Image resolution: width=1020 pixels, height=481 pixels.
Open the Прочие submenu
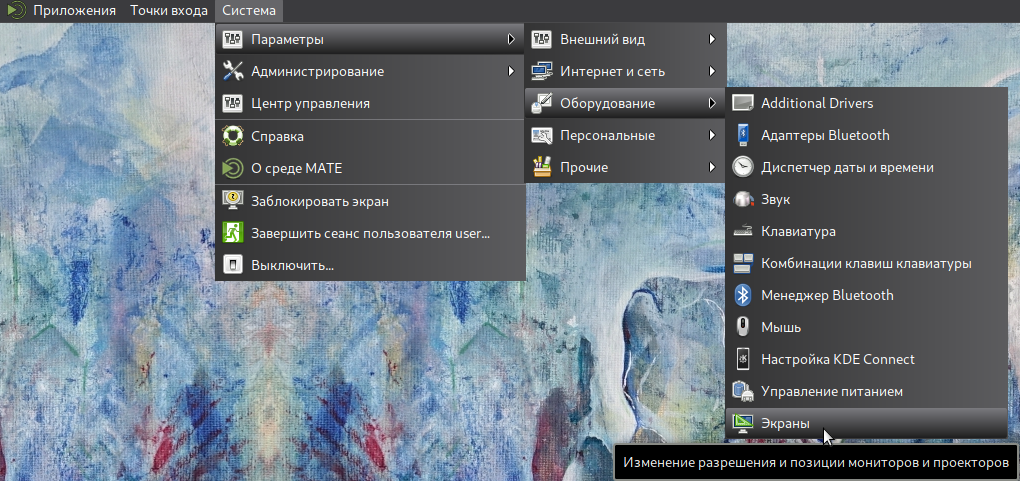tap(625, 167)
